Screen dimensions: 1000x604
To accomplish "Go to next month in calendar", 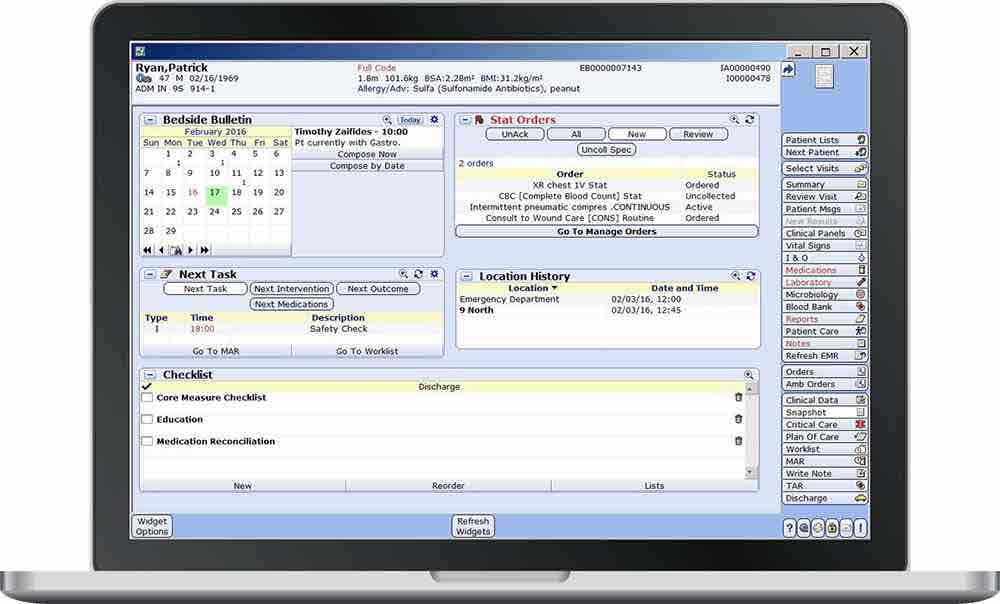I will [191, 250].
